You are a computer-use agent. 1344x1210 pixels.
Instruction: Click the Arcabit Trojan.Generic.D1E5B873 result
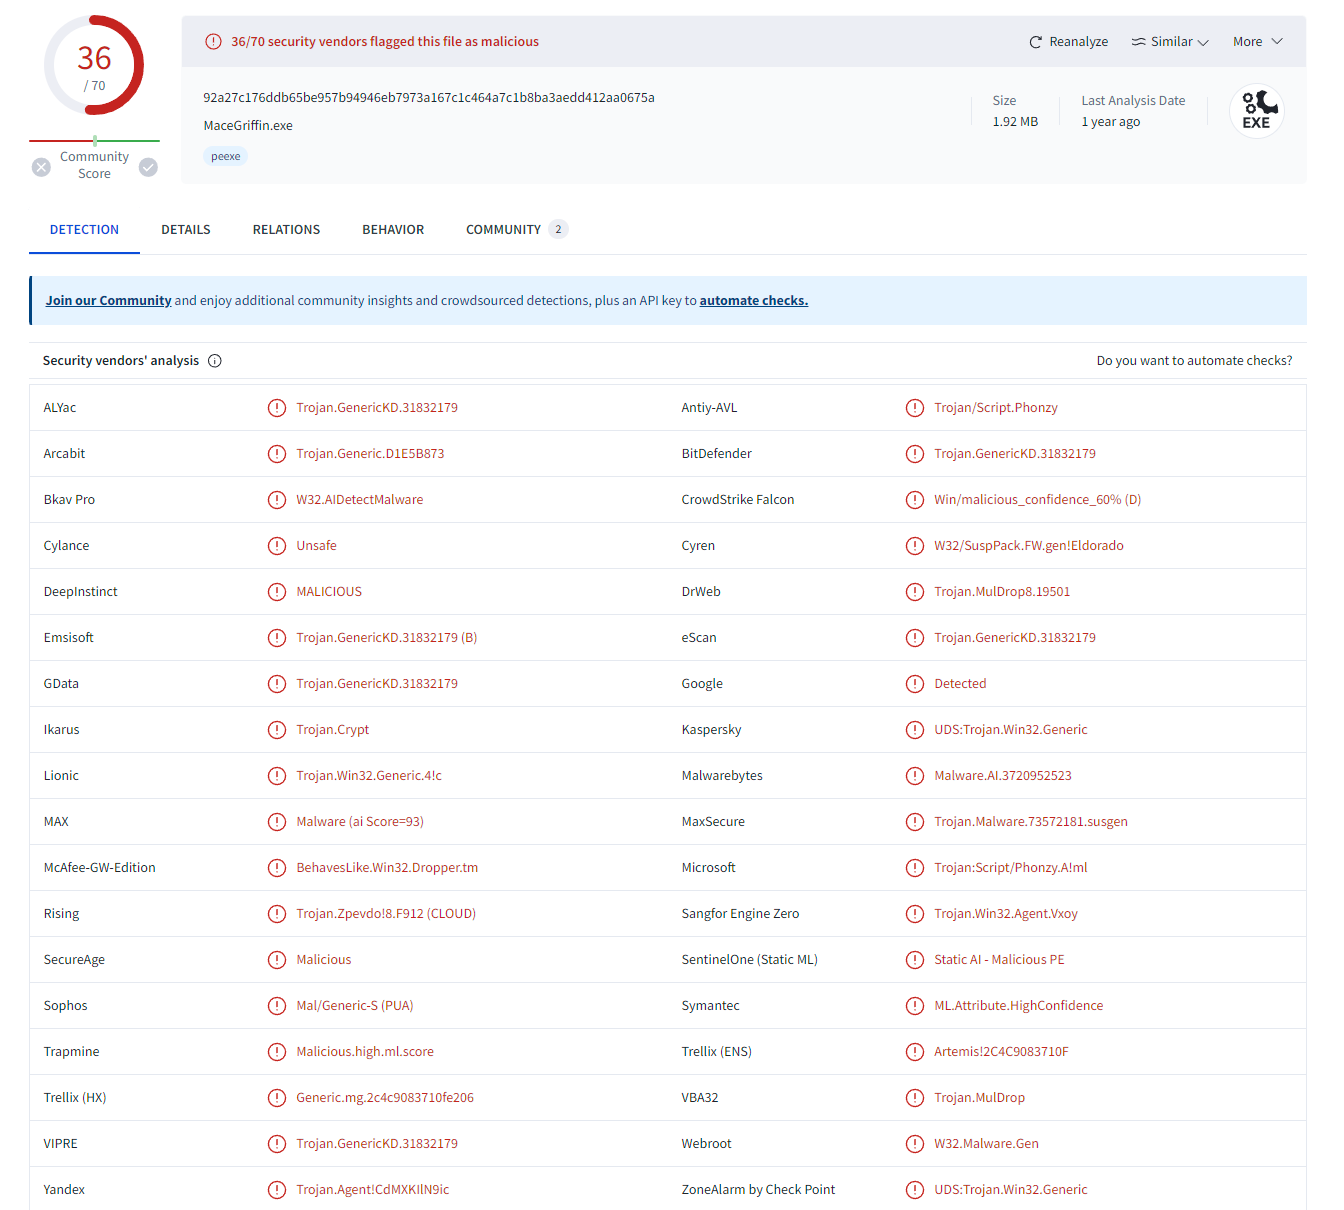point(370,454)
